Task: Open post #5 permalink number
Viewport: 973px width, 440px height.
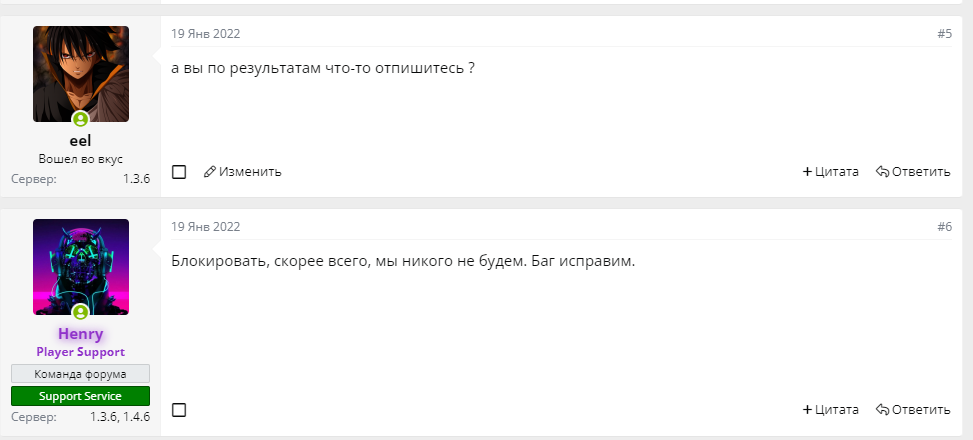Action: (944, 34)
